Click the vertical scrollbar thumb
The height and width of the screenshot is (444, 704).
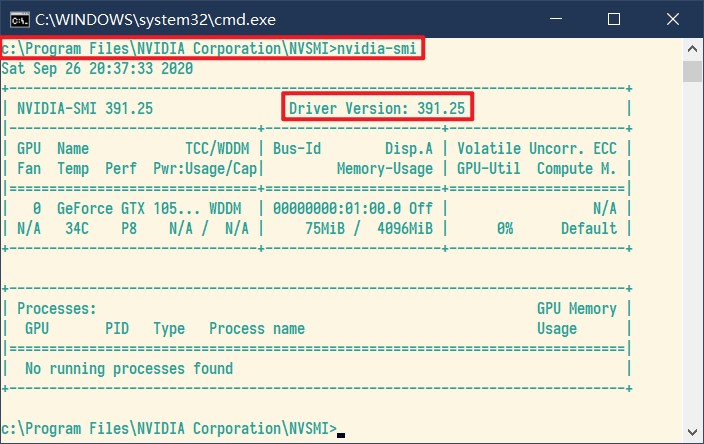[692, 71]
